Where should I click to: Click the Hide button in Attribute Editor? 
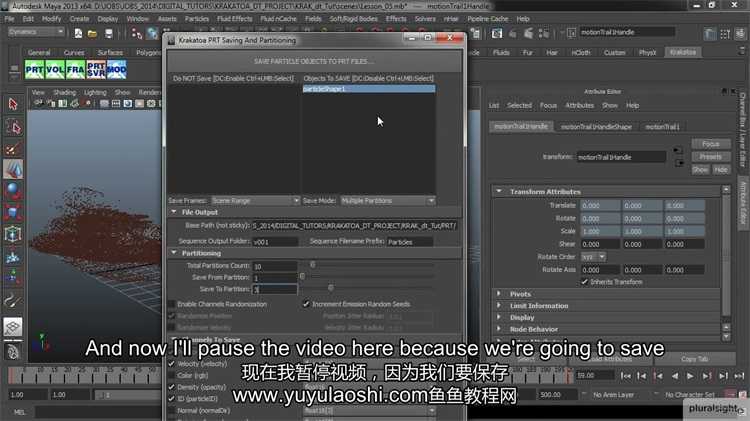pyautogui.click(x=721, y=170)
